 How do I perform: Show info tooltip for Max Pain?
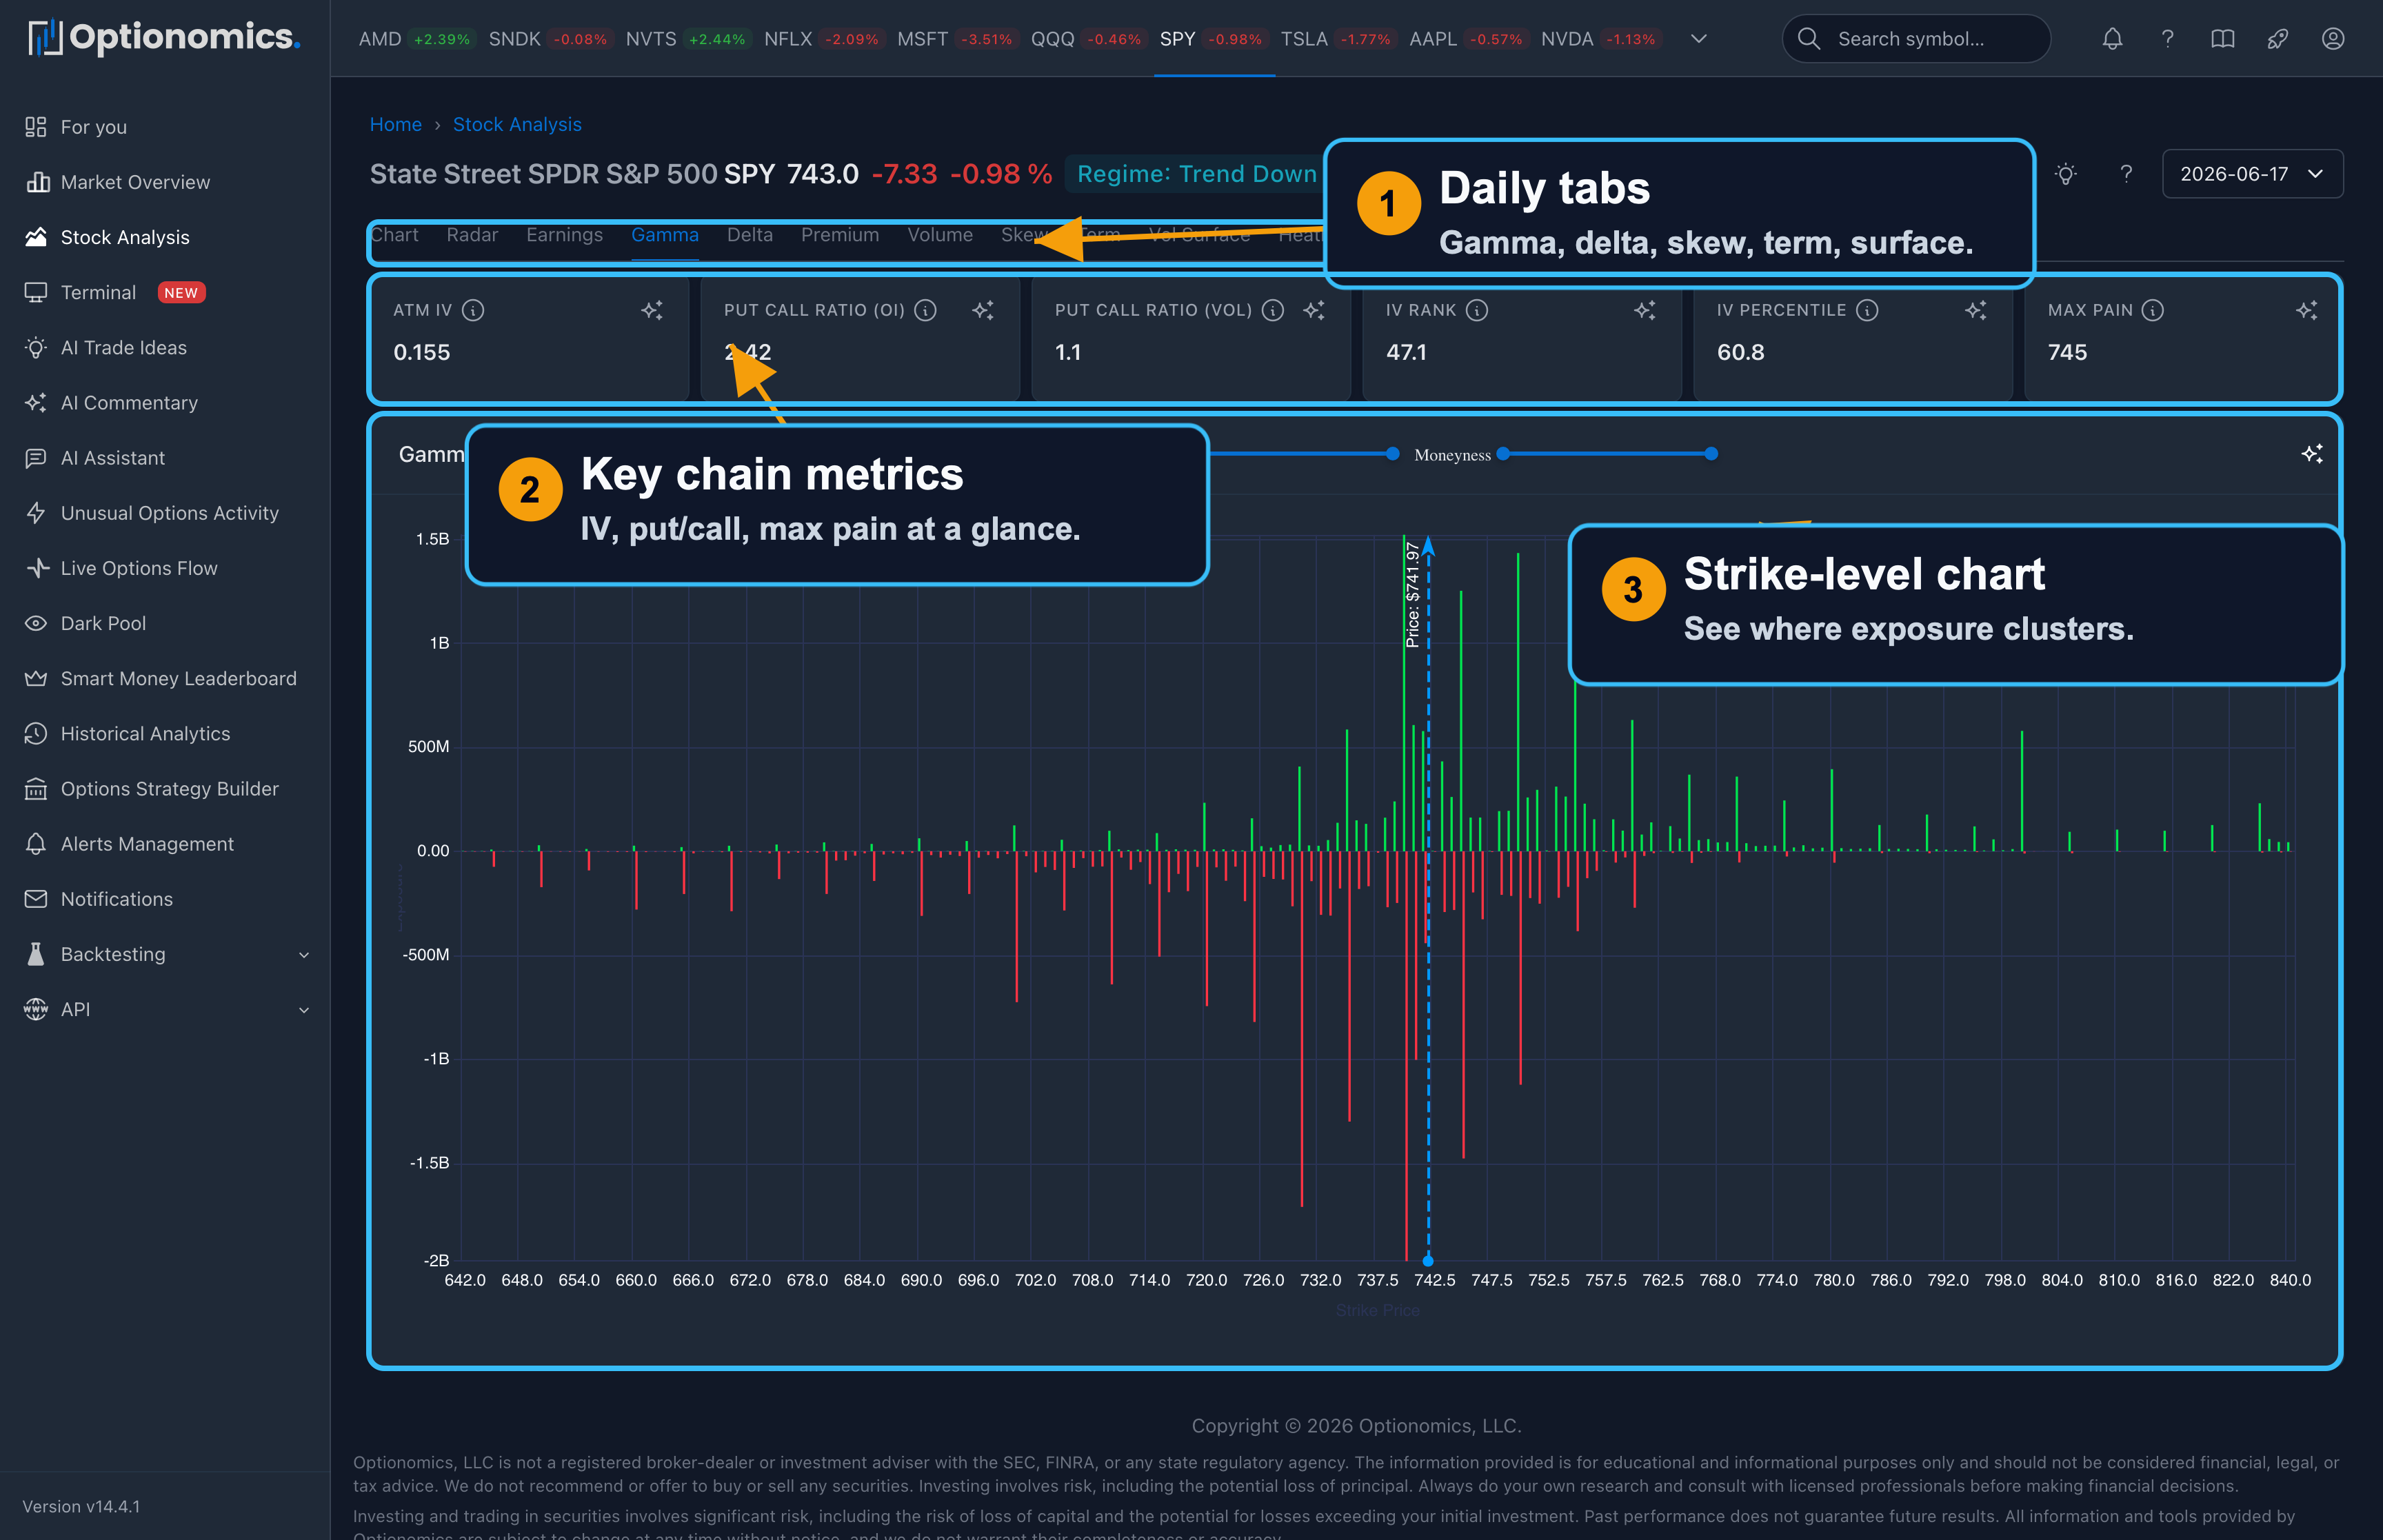tap(2153, 310)
